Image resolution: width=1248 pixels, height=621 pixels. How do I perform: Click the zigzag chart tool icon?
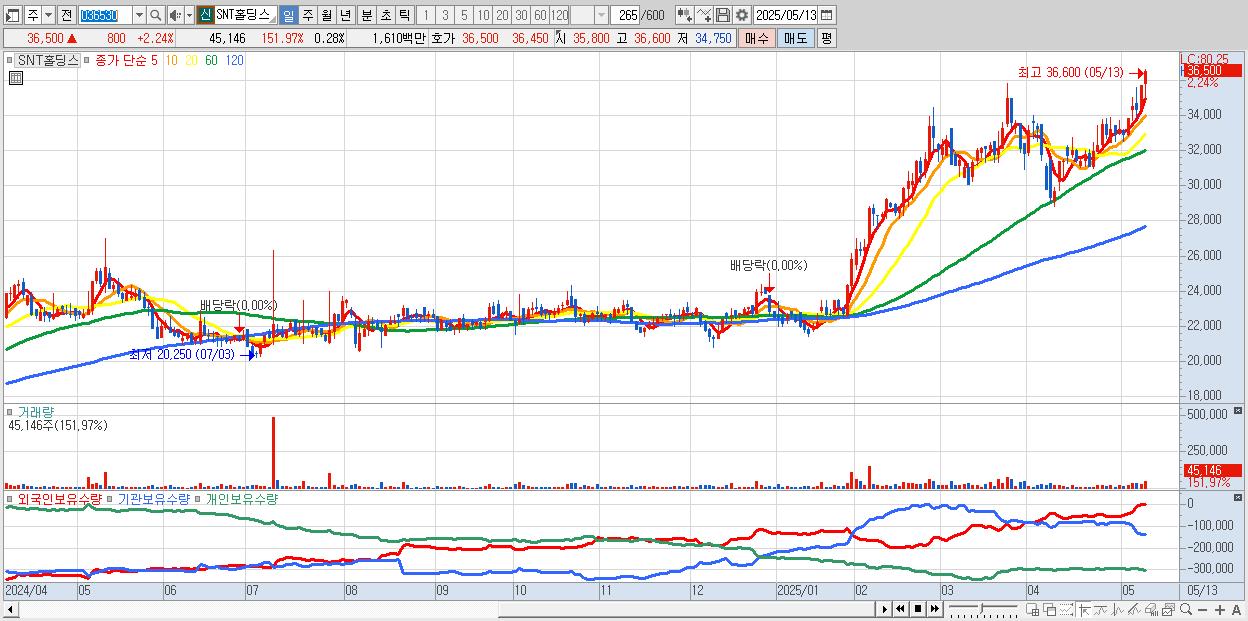click(x=1117, y=610)
